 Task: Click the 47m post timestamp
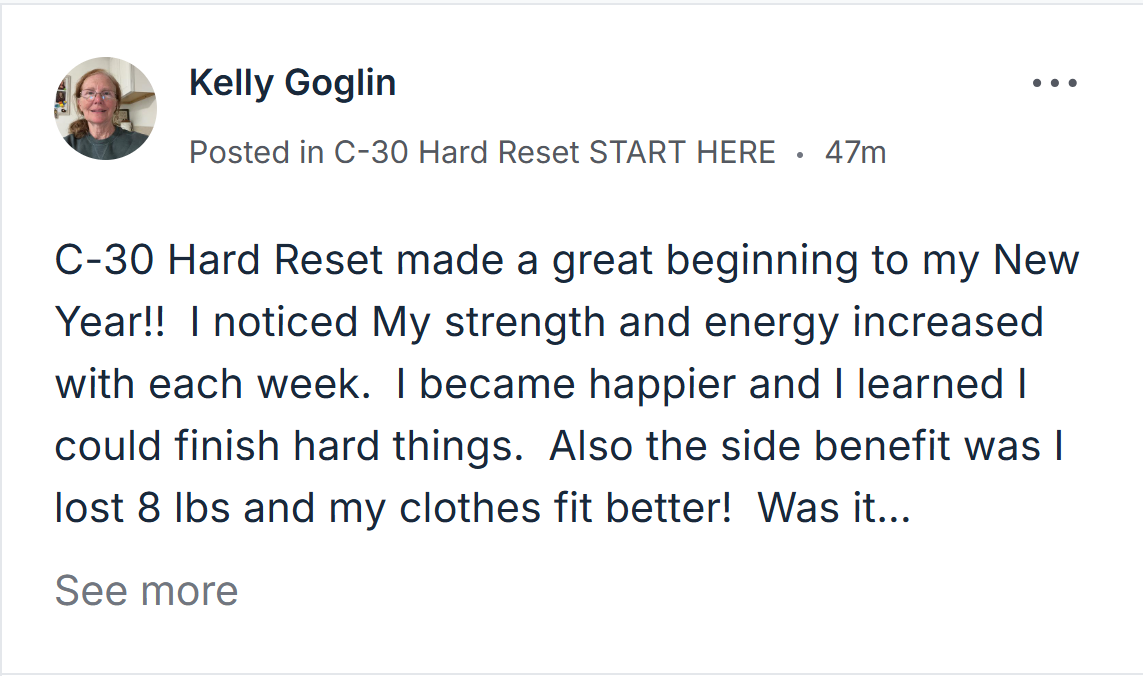click(855, 152)
